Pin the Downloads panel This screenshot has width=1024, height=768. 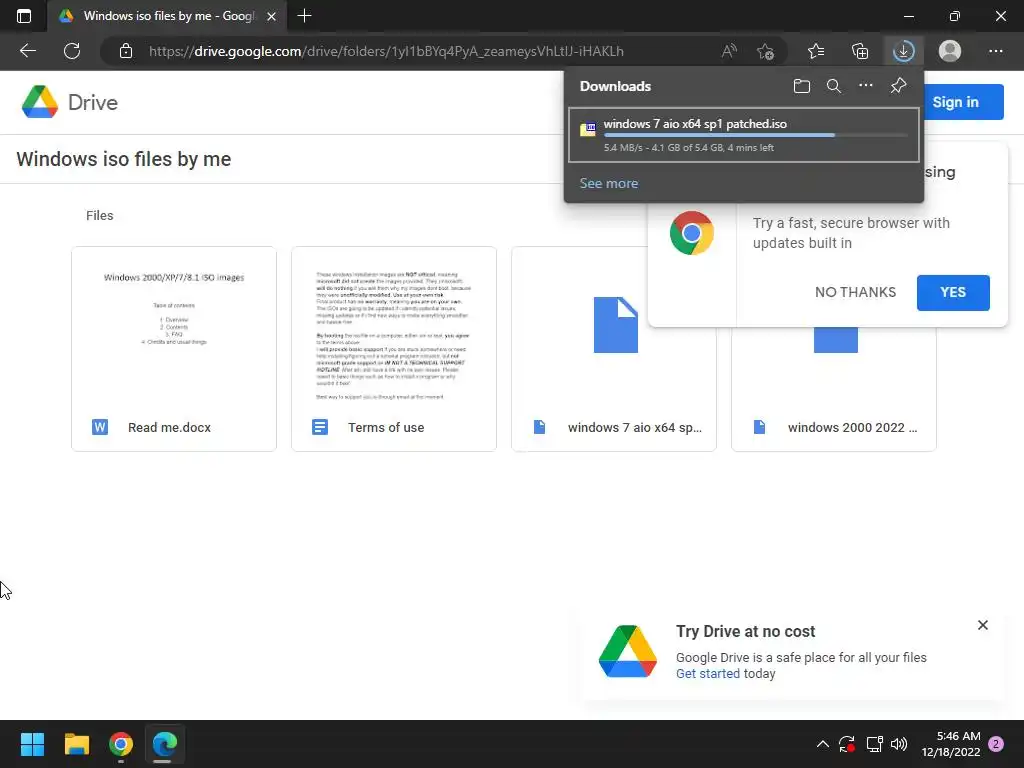(x=899, y=86)
